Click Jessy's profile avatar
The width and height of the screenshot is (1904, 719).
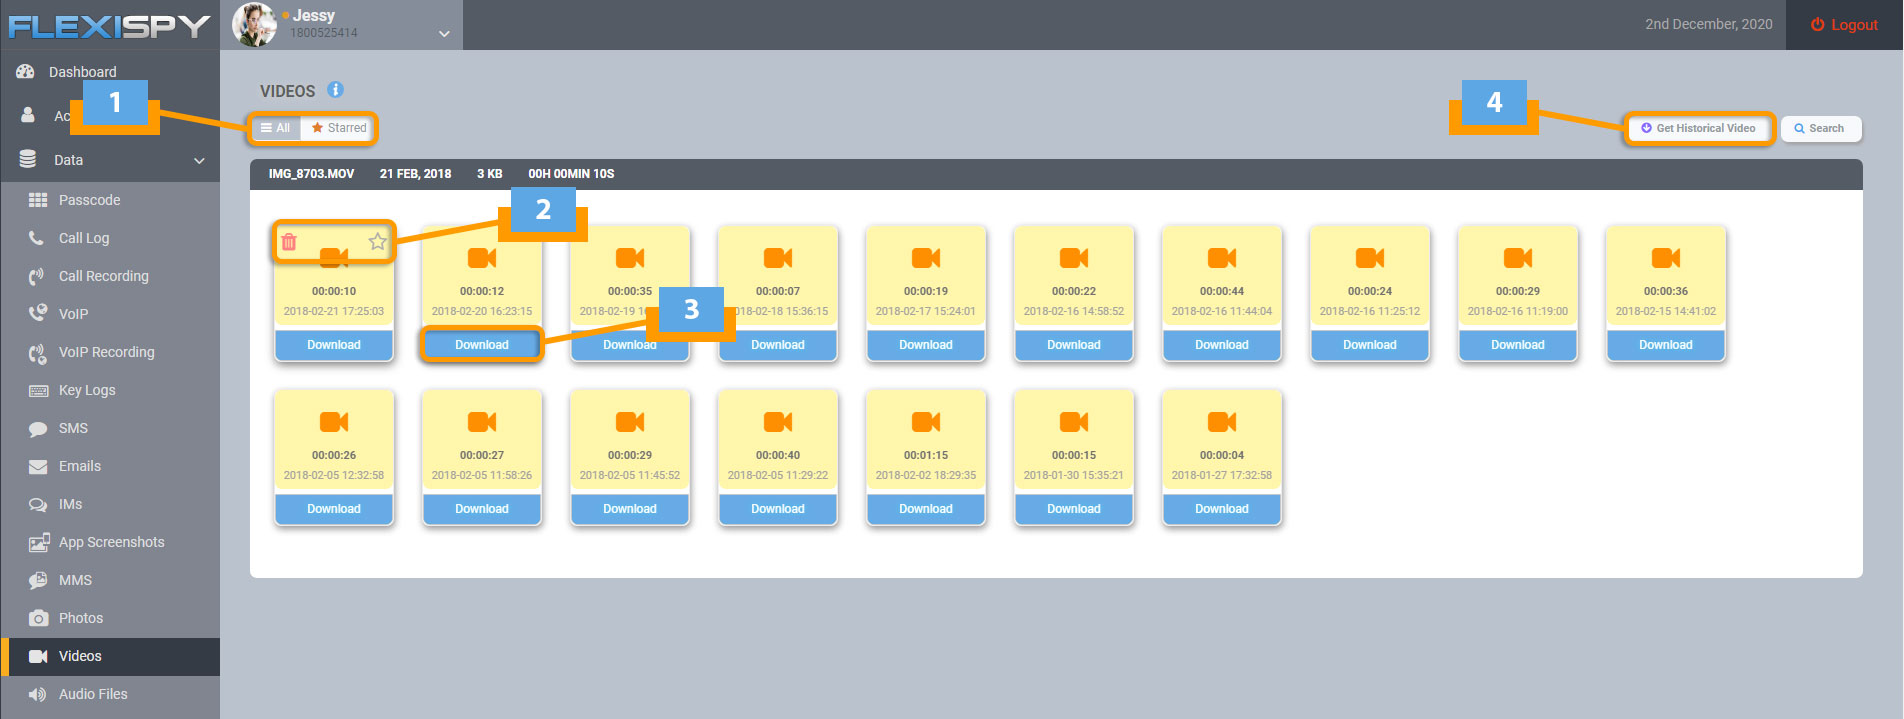click(254, 24)
